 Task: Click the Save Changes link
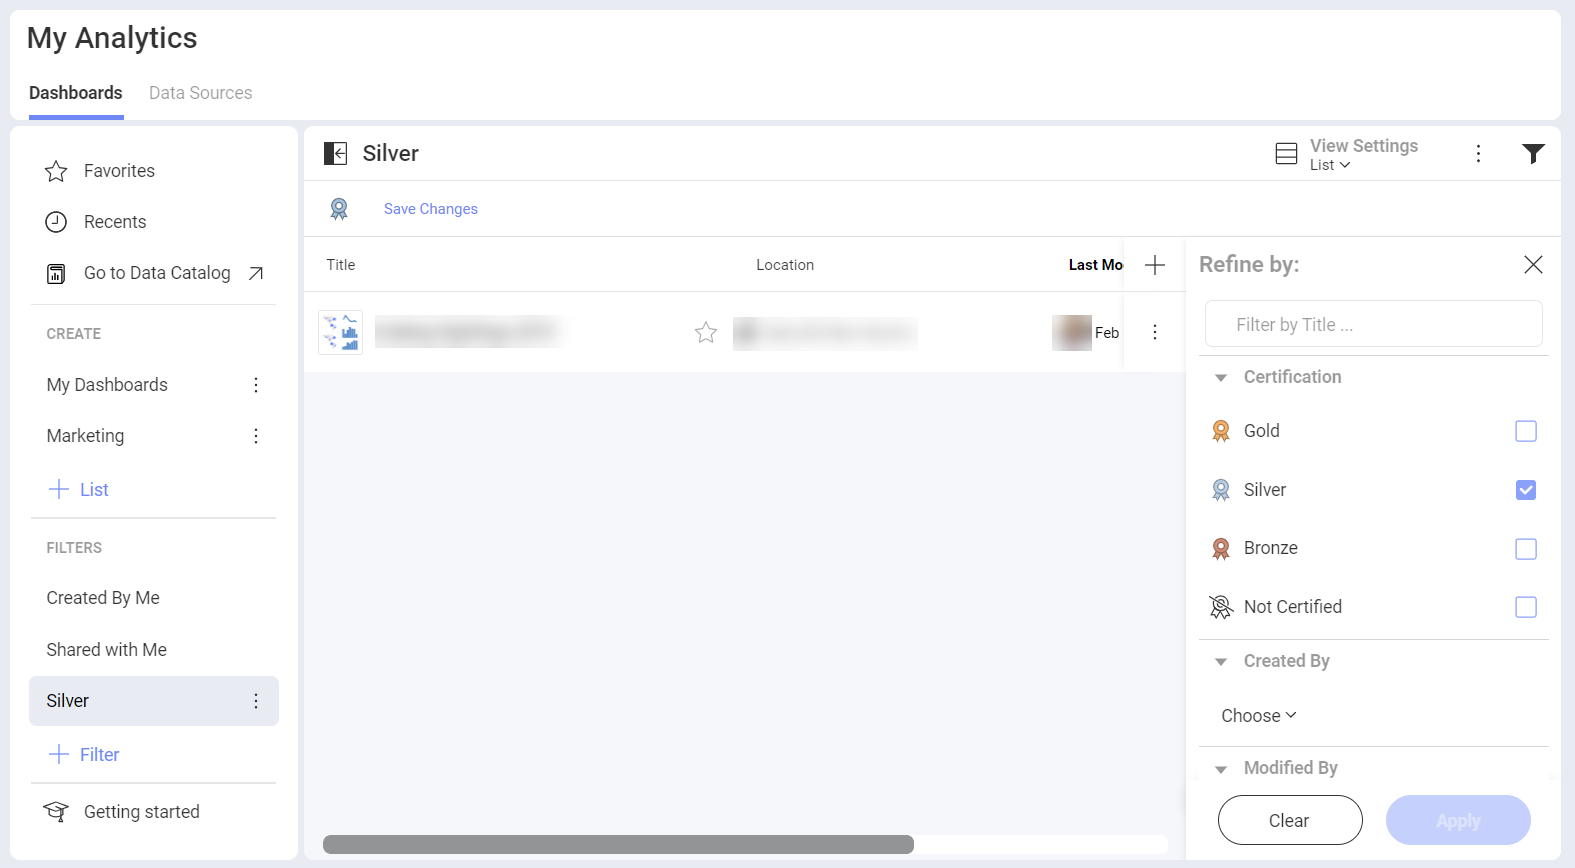pyautogui.click(x=430, y=209)
